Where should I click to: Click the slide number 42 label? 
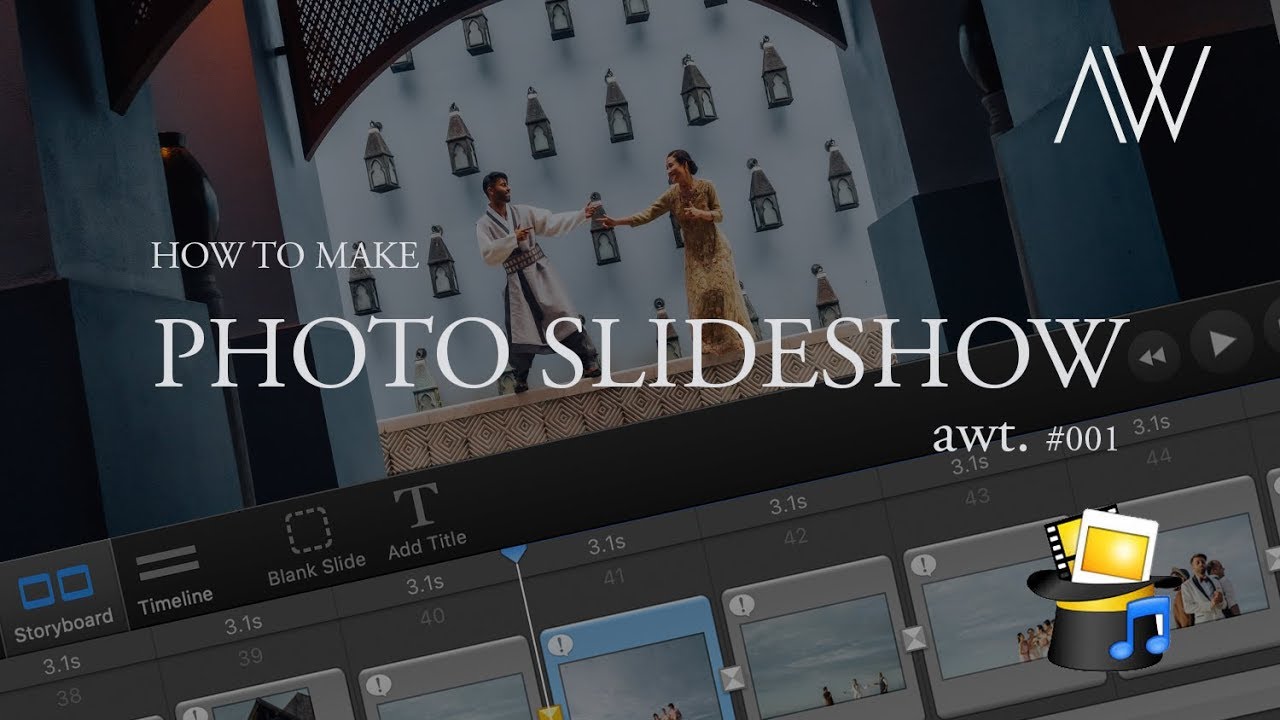click(795, 537)
